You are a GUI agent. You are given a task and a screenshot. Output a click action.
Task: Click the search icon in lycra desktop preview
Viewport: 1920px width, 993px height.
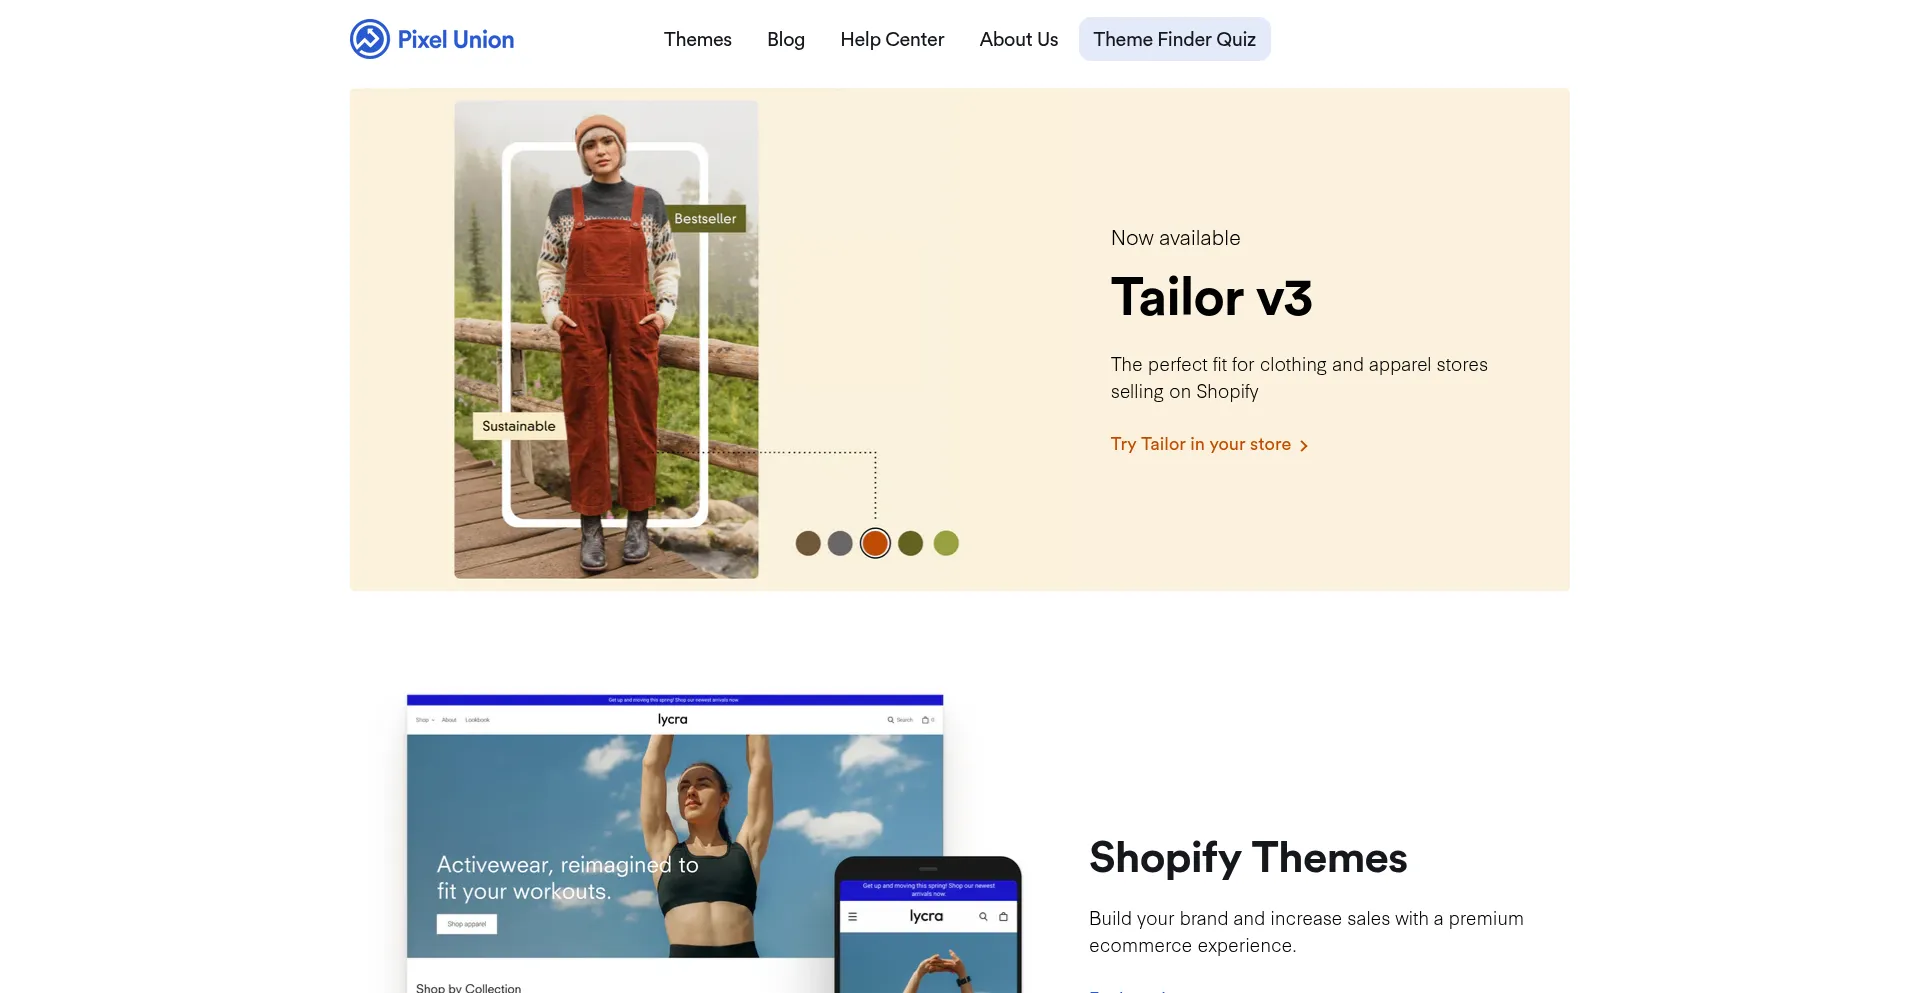(x=891, y=720)
